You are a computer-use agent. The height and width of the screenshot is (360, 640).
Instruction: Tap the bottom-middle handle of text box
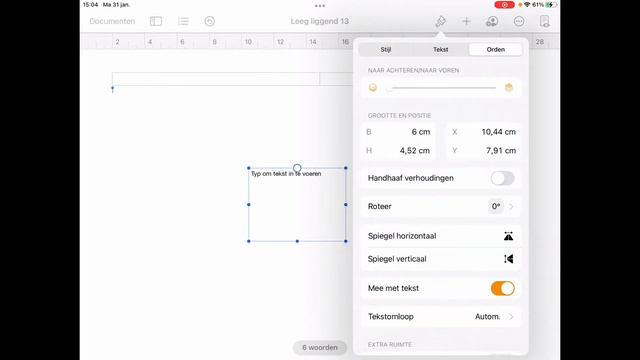tap(297, 241)
